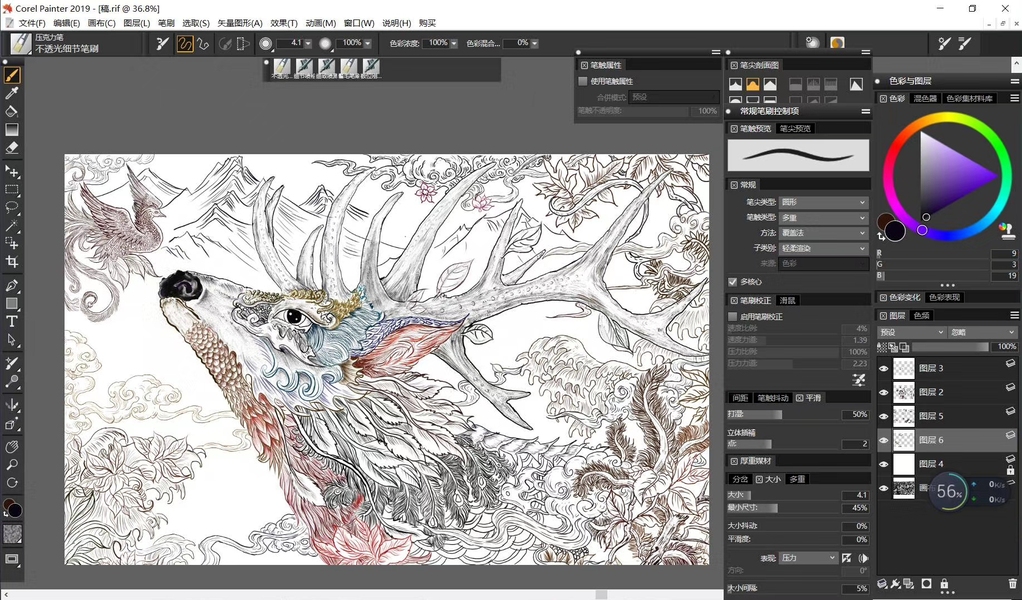The width and height of the screenshot is (1022, 600).
Task: Open the 色彩与图层 panel options menu
Action: 1014,81
